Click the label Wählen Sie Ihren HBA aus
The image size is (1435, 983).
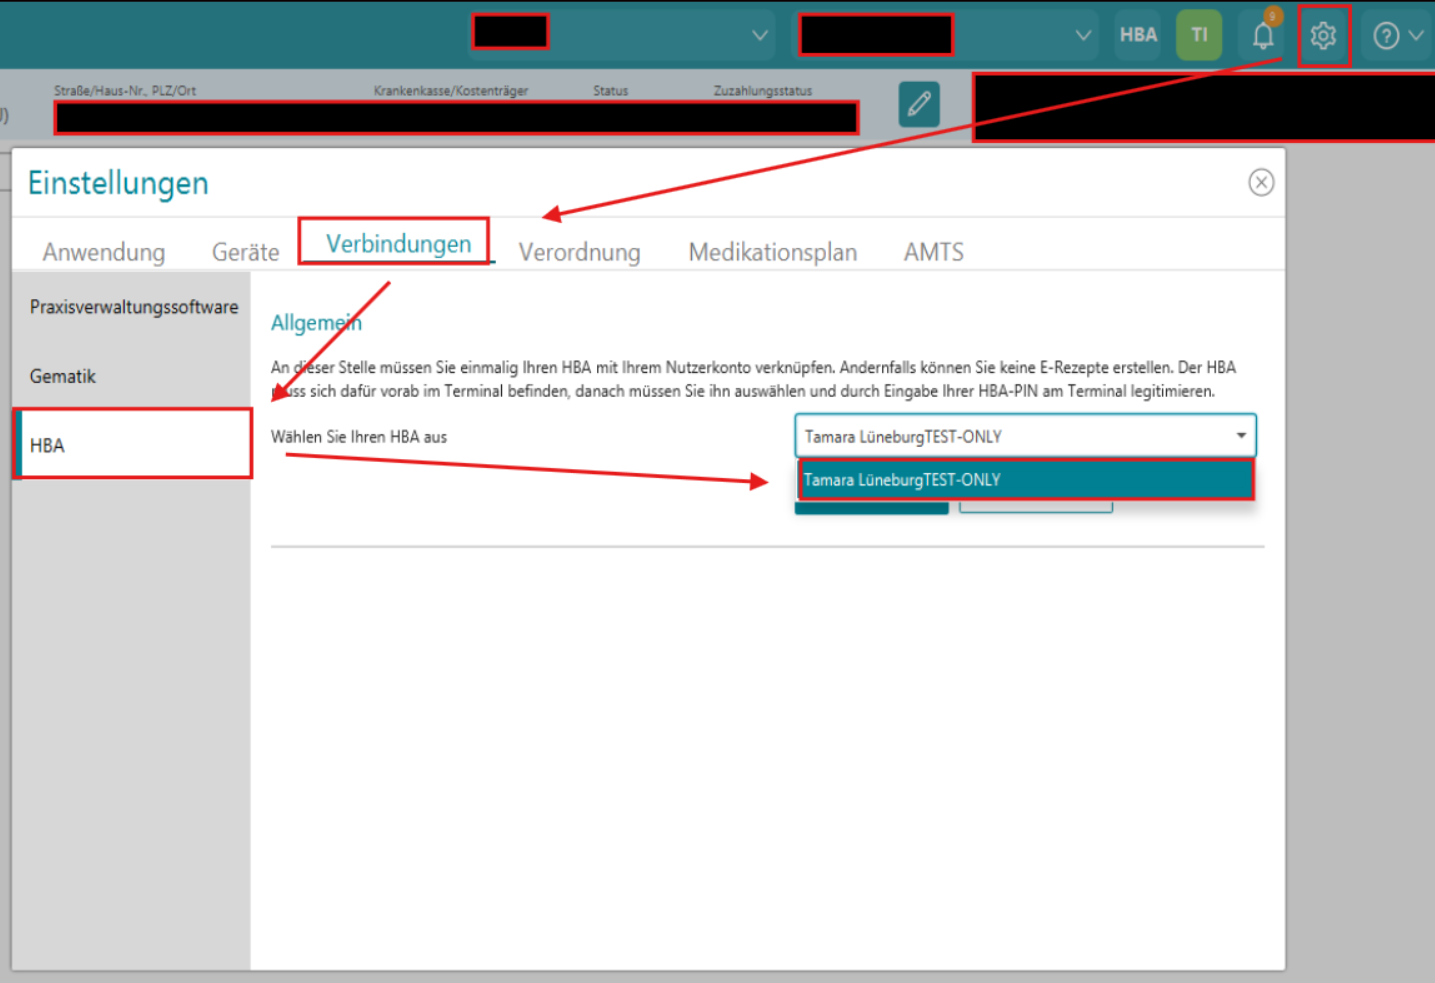[x=359, y=437]
